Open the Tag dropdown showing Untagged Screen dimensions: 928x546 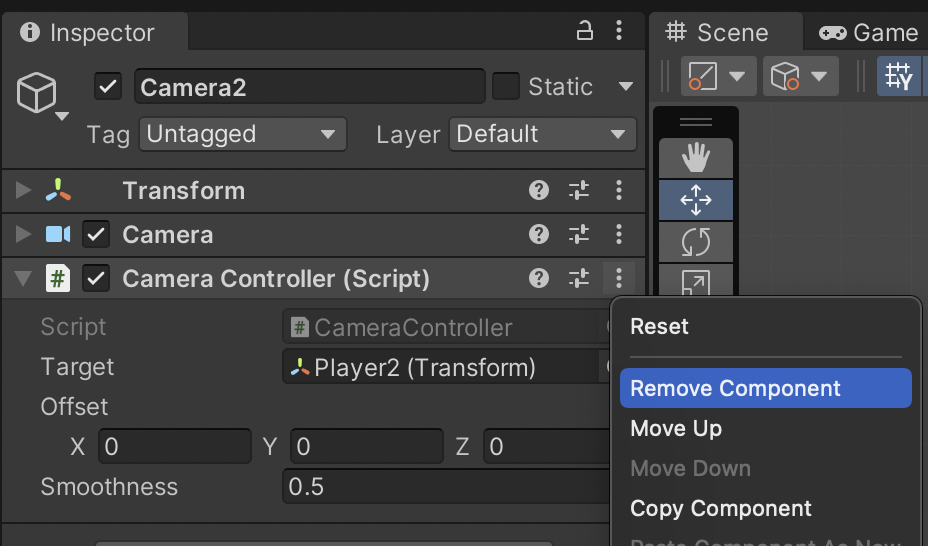pos(241,134)
